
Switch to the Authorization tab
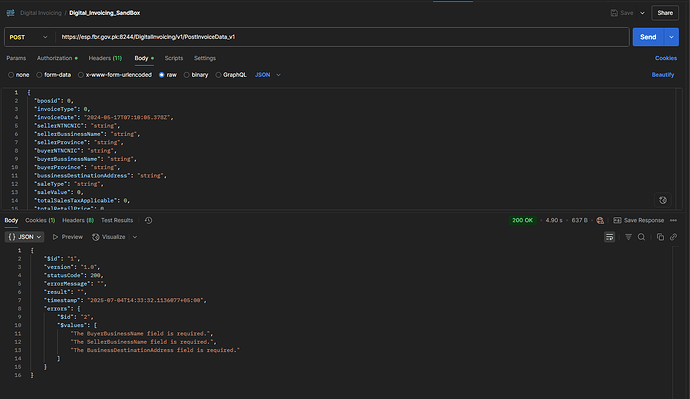click(x=57, y=58)
